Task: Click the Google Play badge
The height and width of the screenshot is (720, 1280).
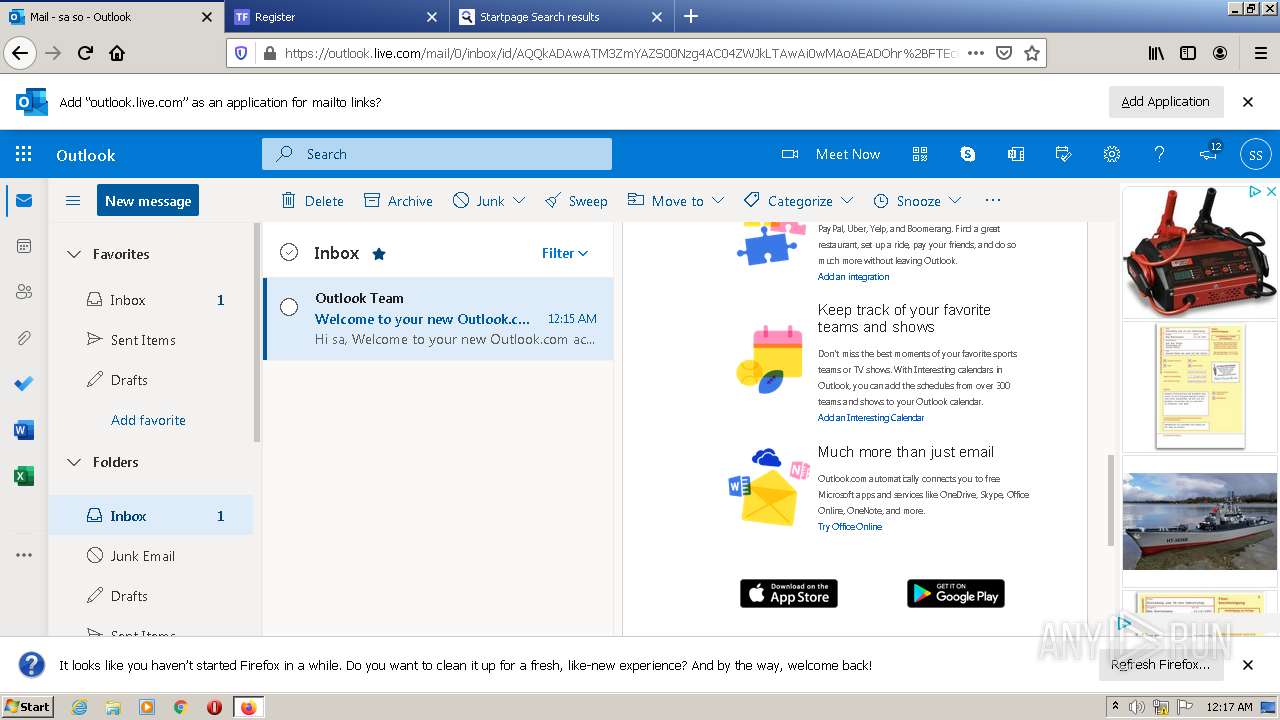Action: [x=956, y=593]
